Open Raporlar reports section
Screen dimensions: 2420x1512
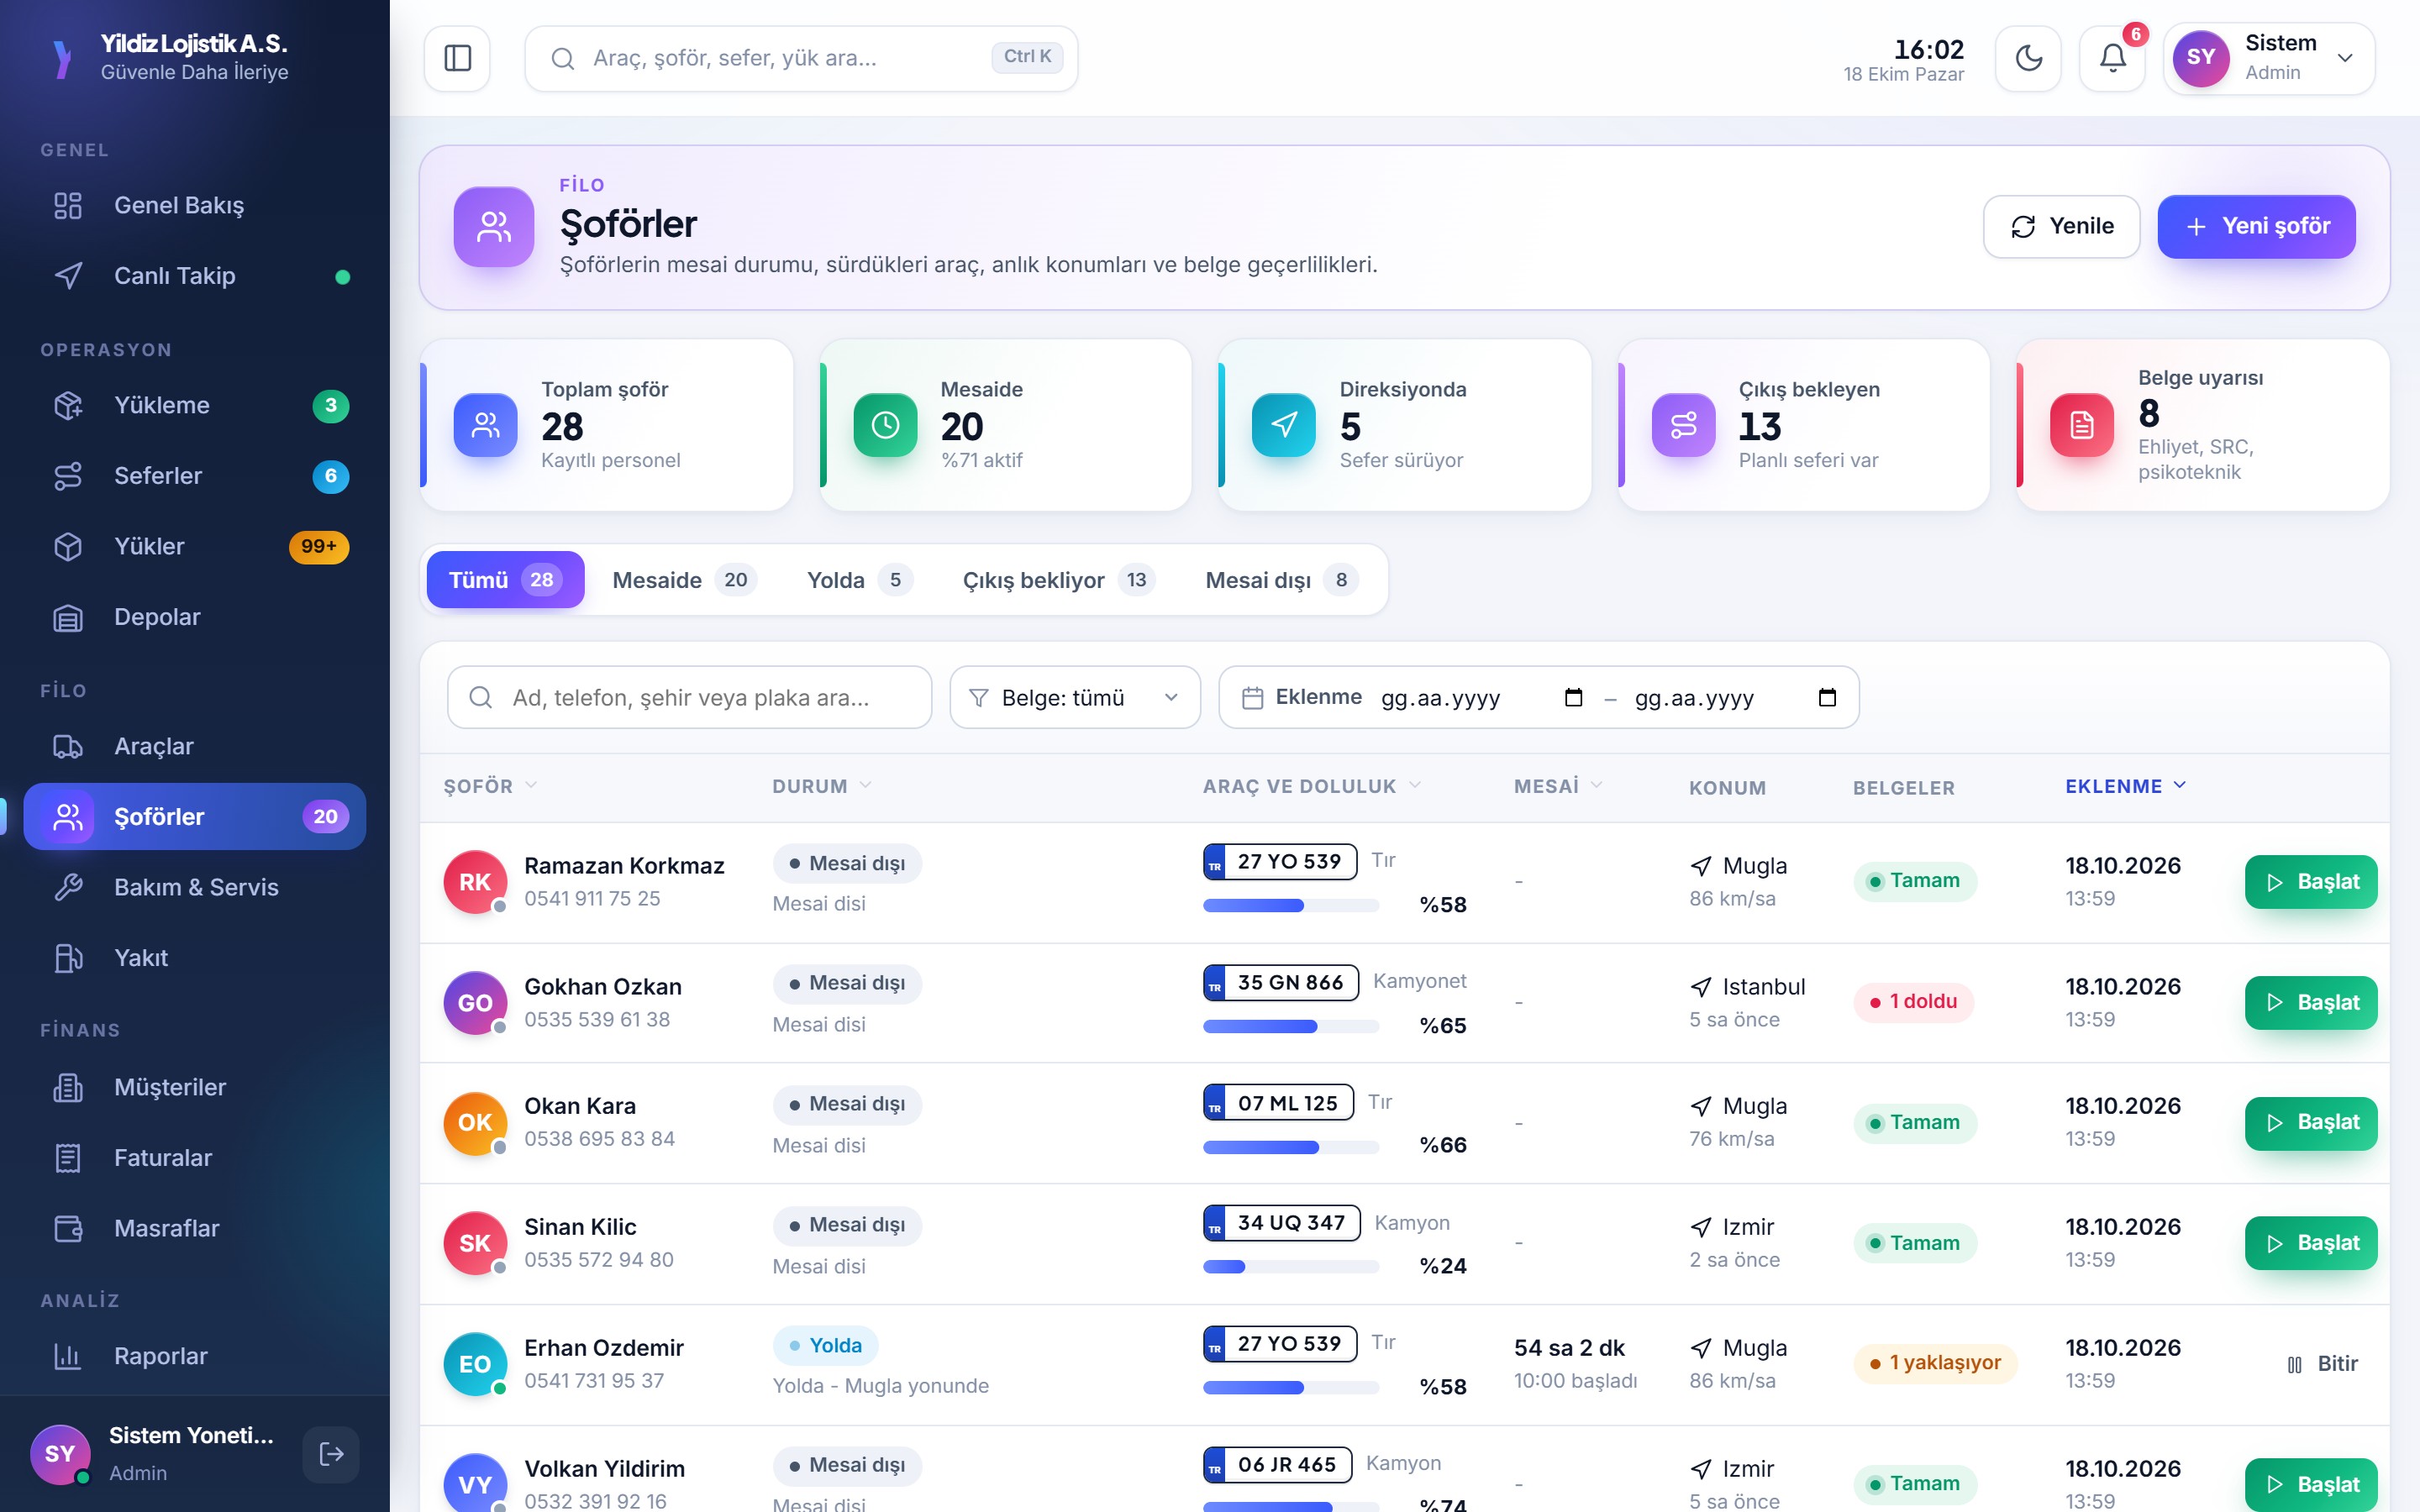click(x=195, y=1356)
